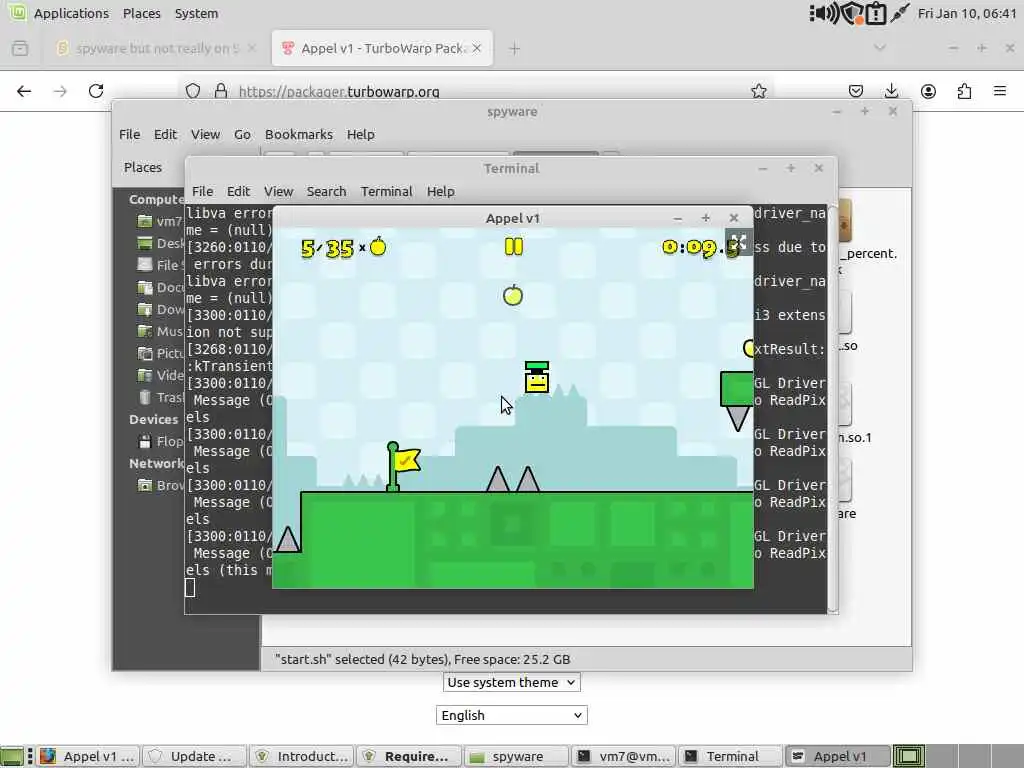Open the Terminal window's Help menu
This screenshot has height=768, width=1024.
441,191
